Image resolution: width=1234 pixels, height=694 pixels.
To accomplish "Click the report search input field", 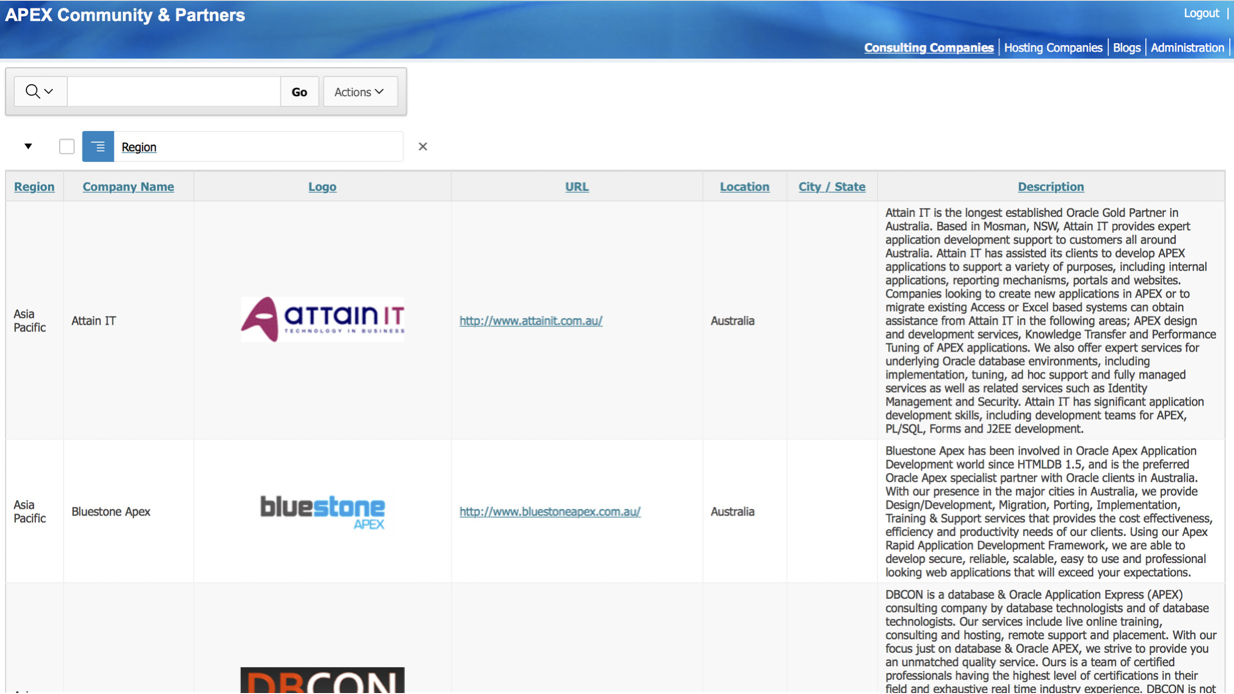I will tap(174, 92).
